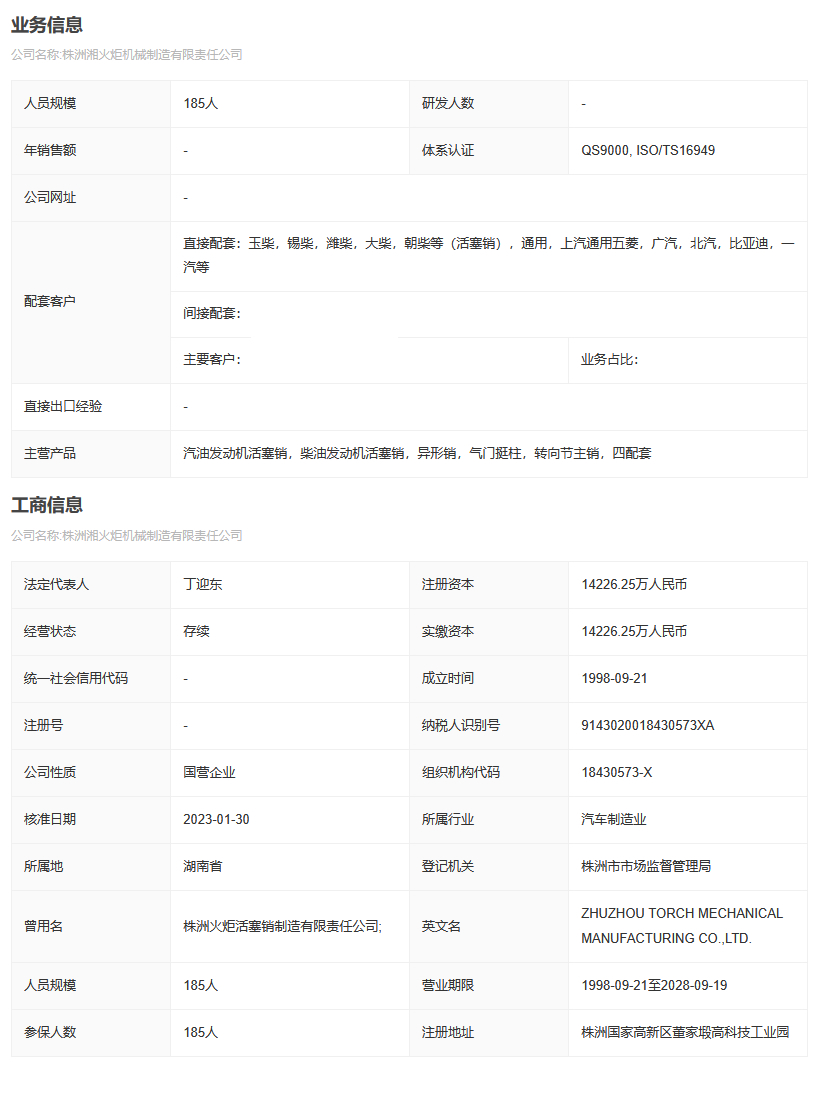
Task: Click the 所属地 label cell
Action: pos(91,867)
